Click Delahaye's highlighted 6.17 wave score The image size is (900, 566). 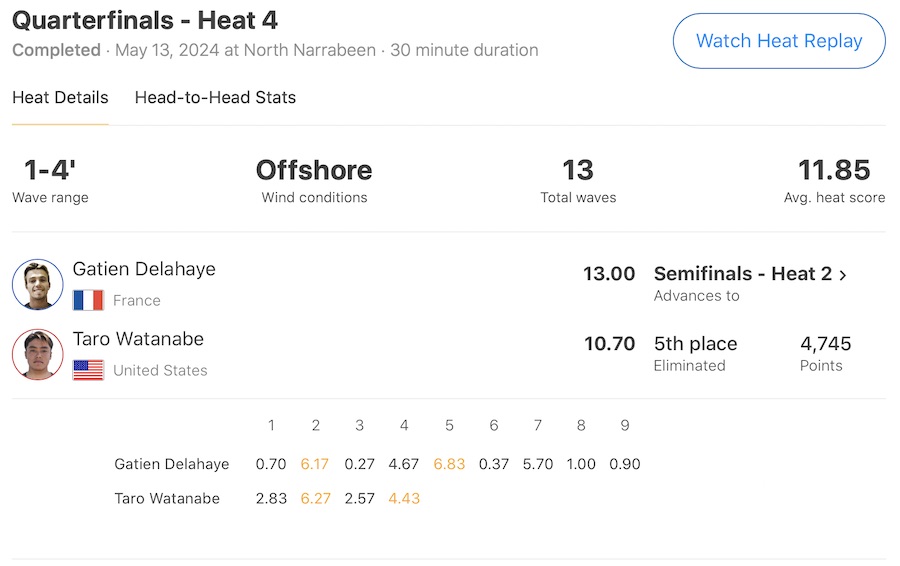coord(315,464)
